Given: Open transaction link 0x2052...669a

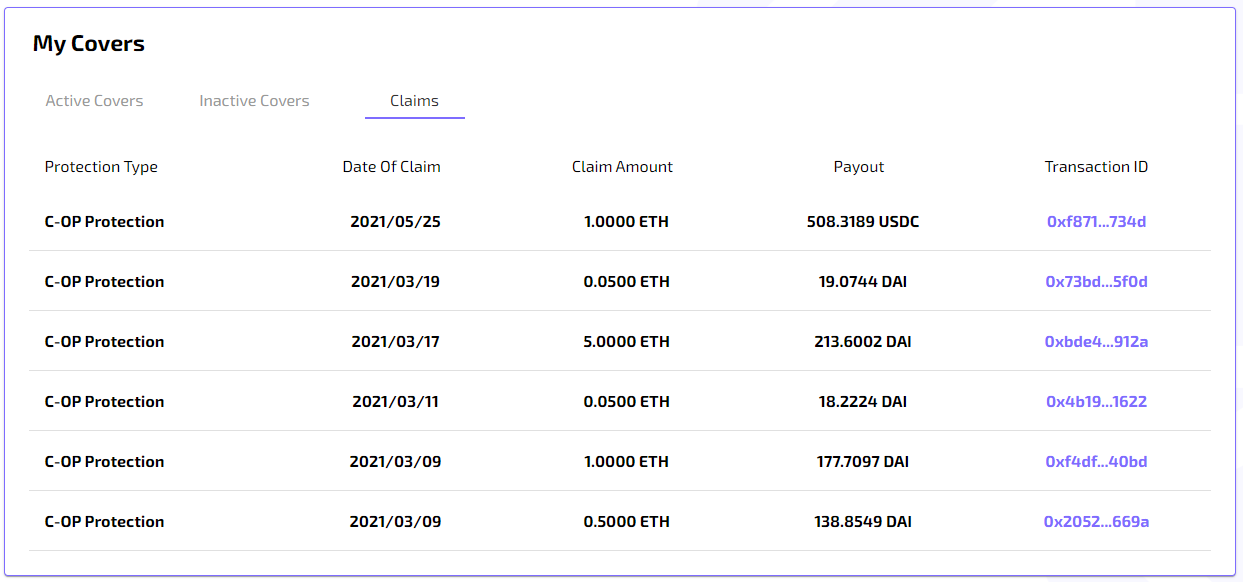Looking at the screenshot, I should coord(1096,522).
